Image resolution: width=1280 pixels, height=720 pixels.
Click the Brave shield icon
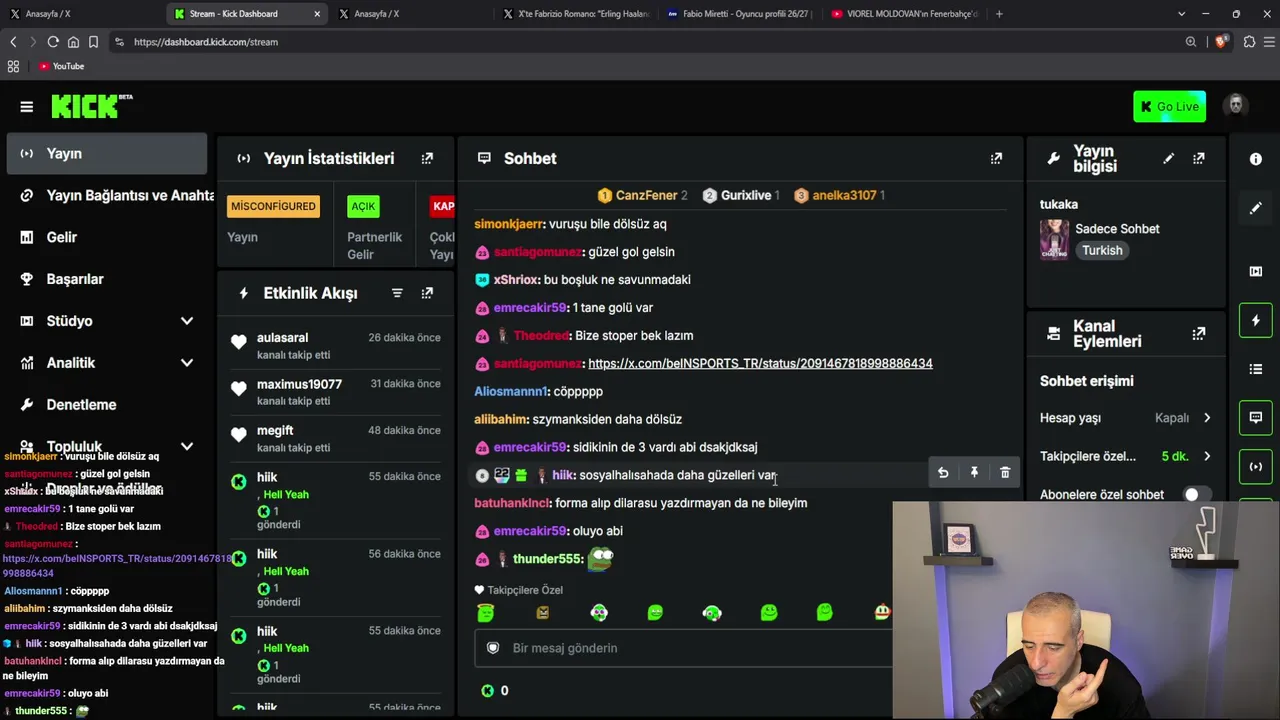pos(1220,42)
